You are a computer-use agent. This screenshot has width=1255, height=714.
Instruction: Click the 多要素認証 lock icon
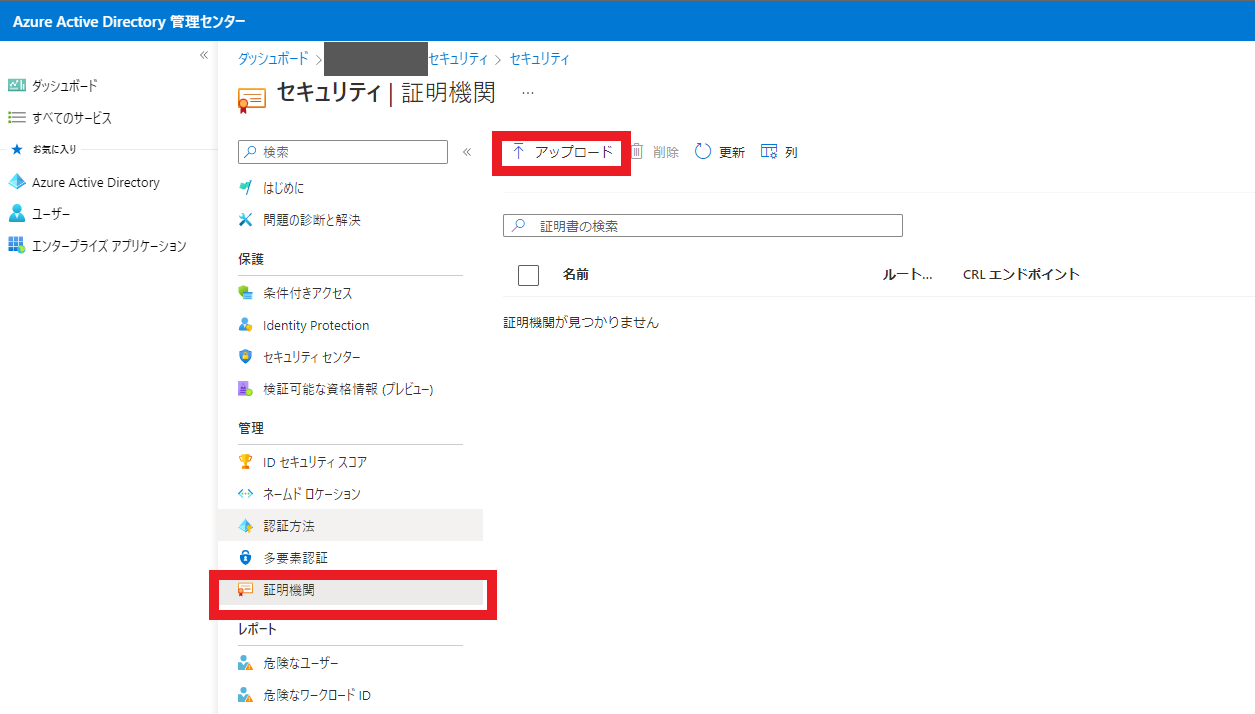[x=245, y=558]
